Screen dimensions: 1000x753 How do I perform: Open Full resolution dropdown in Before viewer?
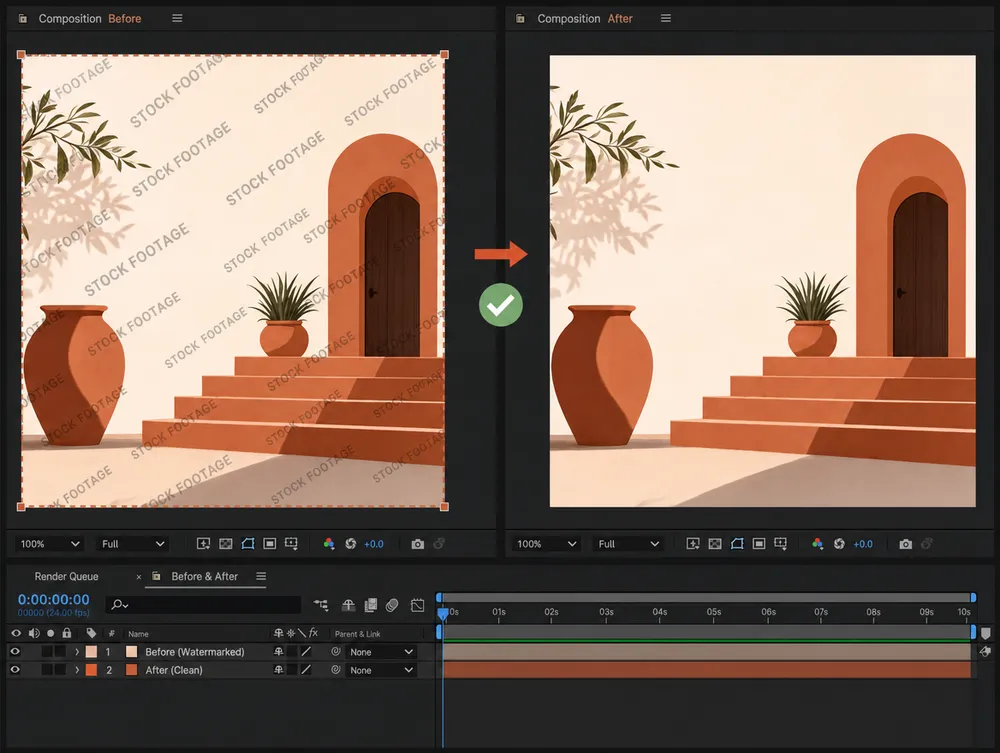point(133,544)
